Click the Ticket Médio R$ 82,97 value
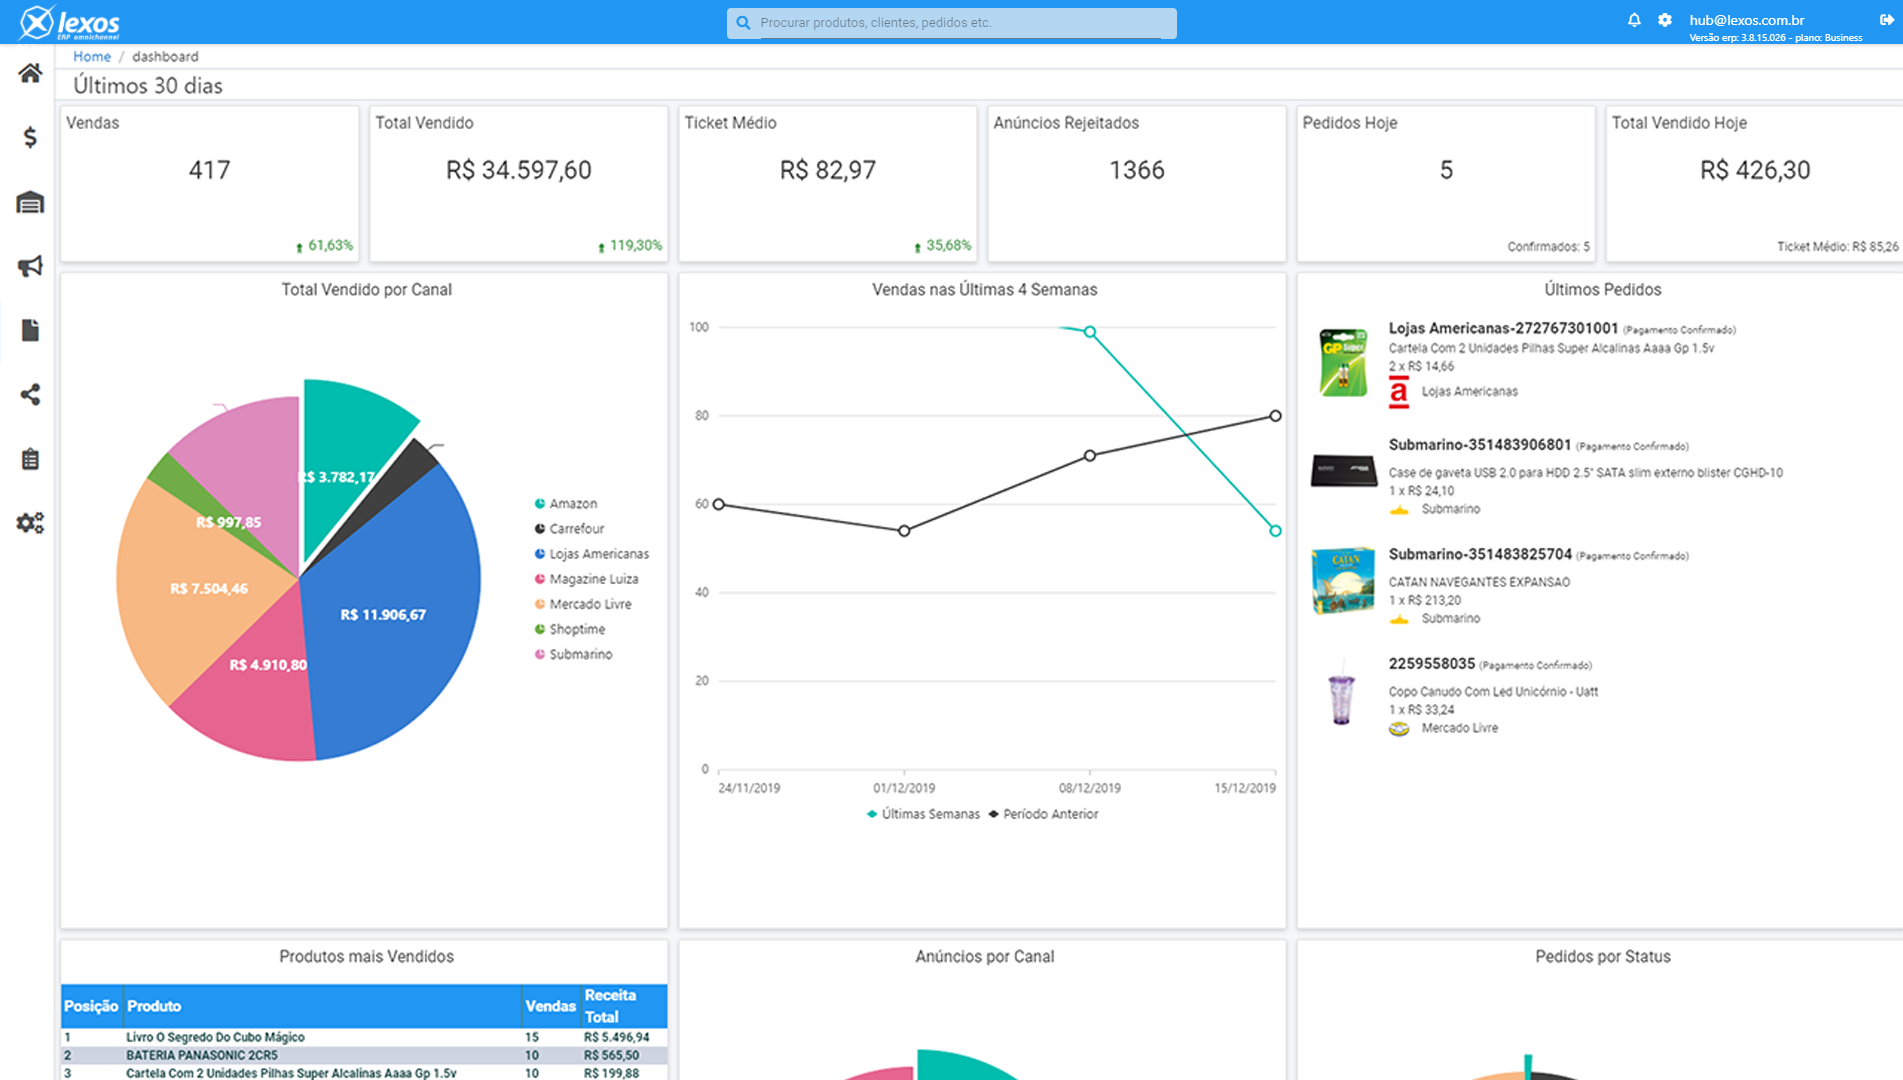Image resolution: width=1903 pixels, height=1080 pixels. 828,170
